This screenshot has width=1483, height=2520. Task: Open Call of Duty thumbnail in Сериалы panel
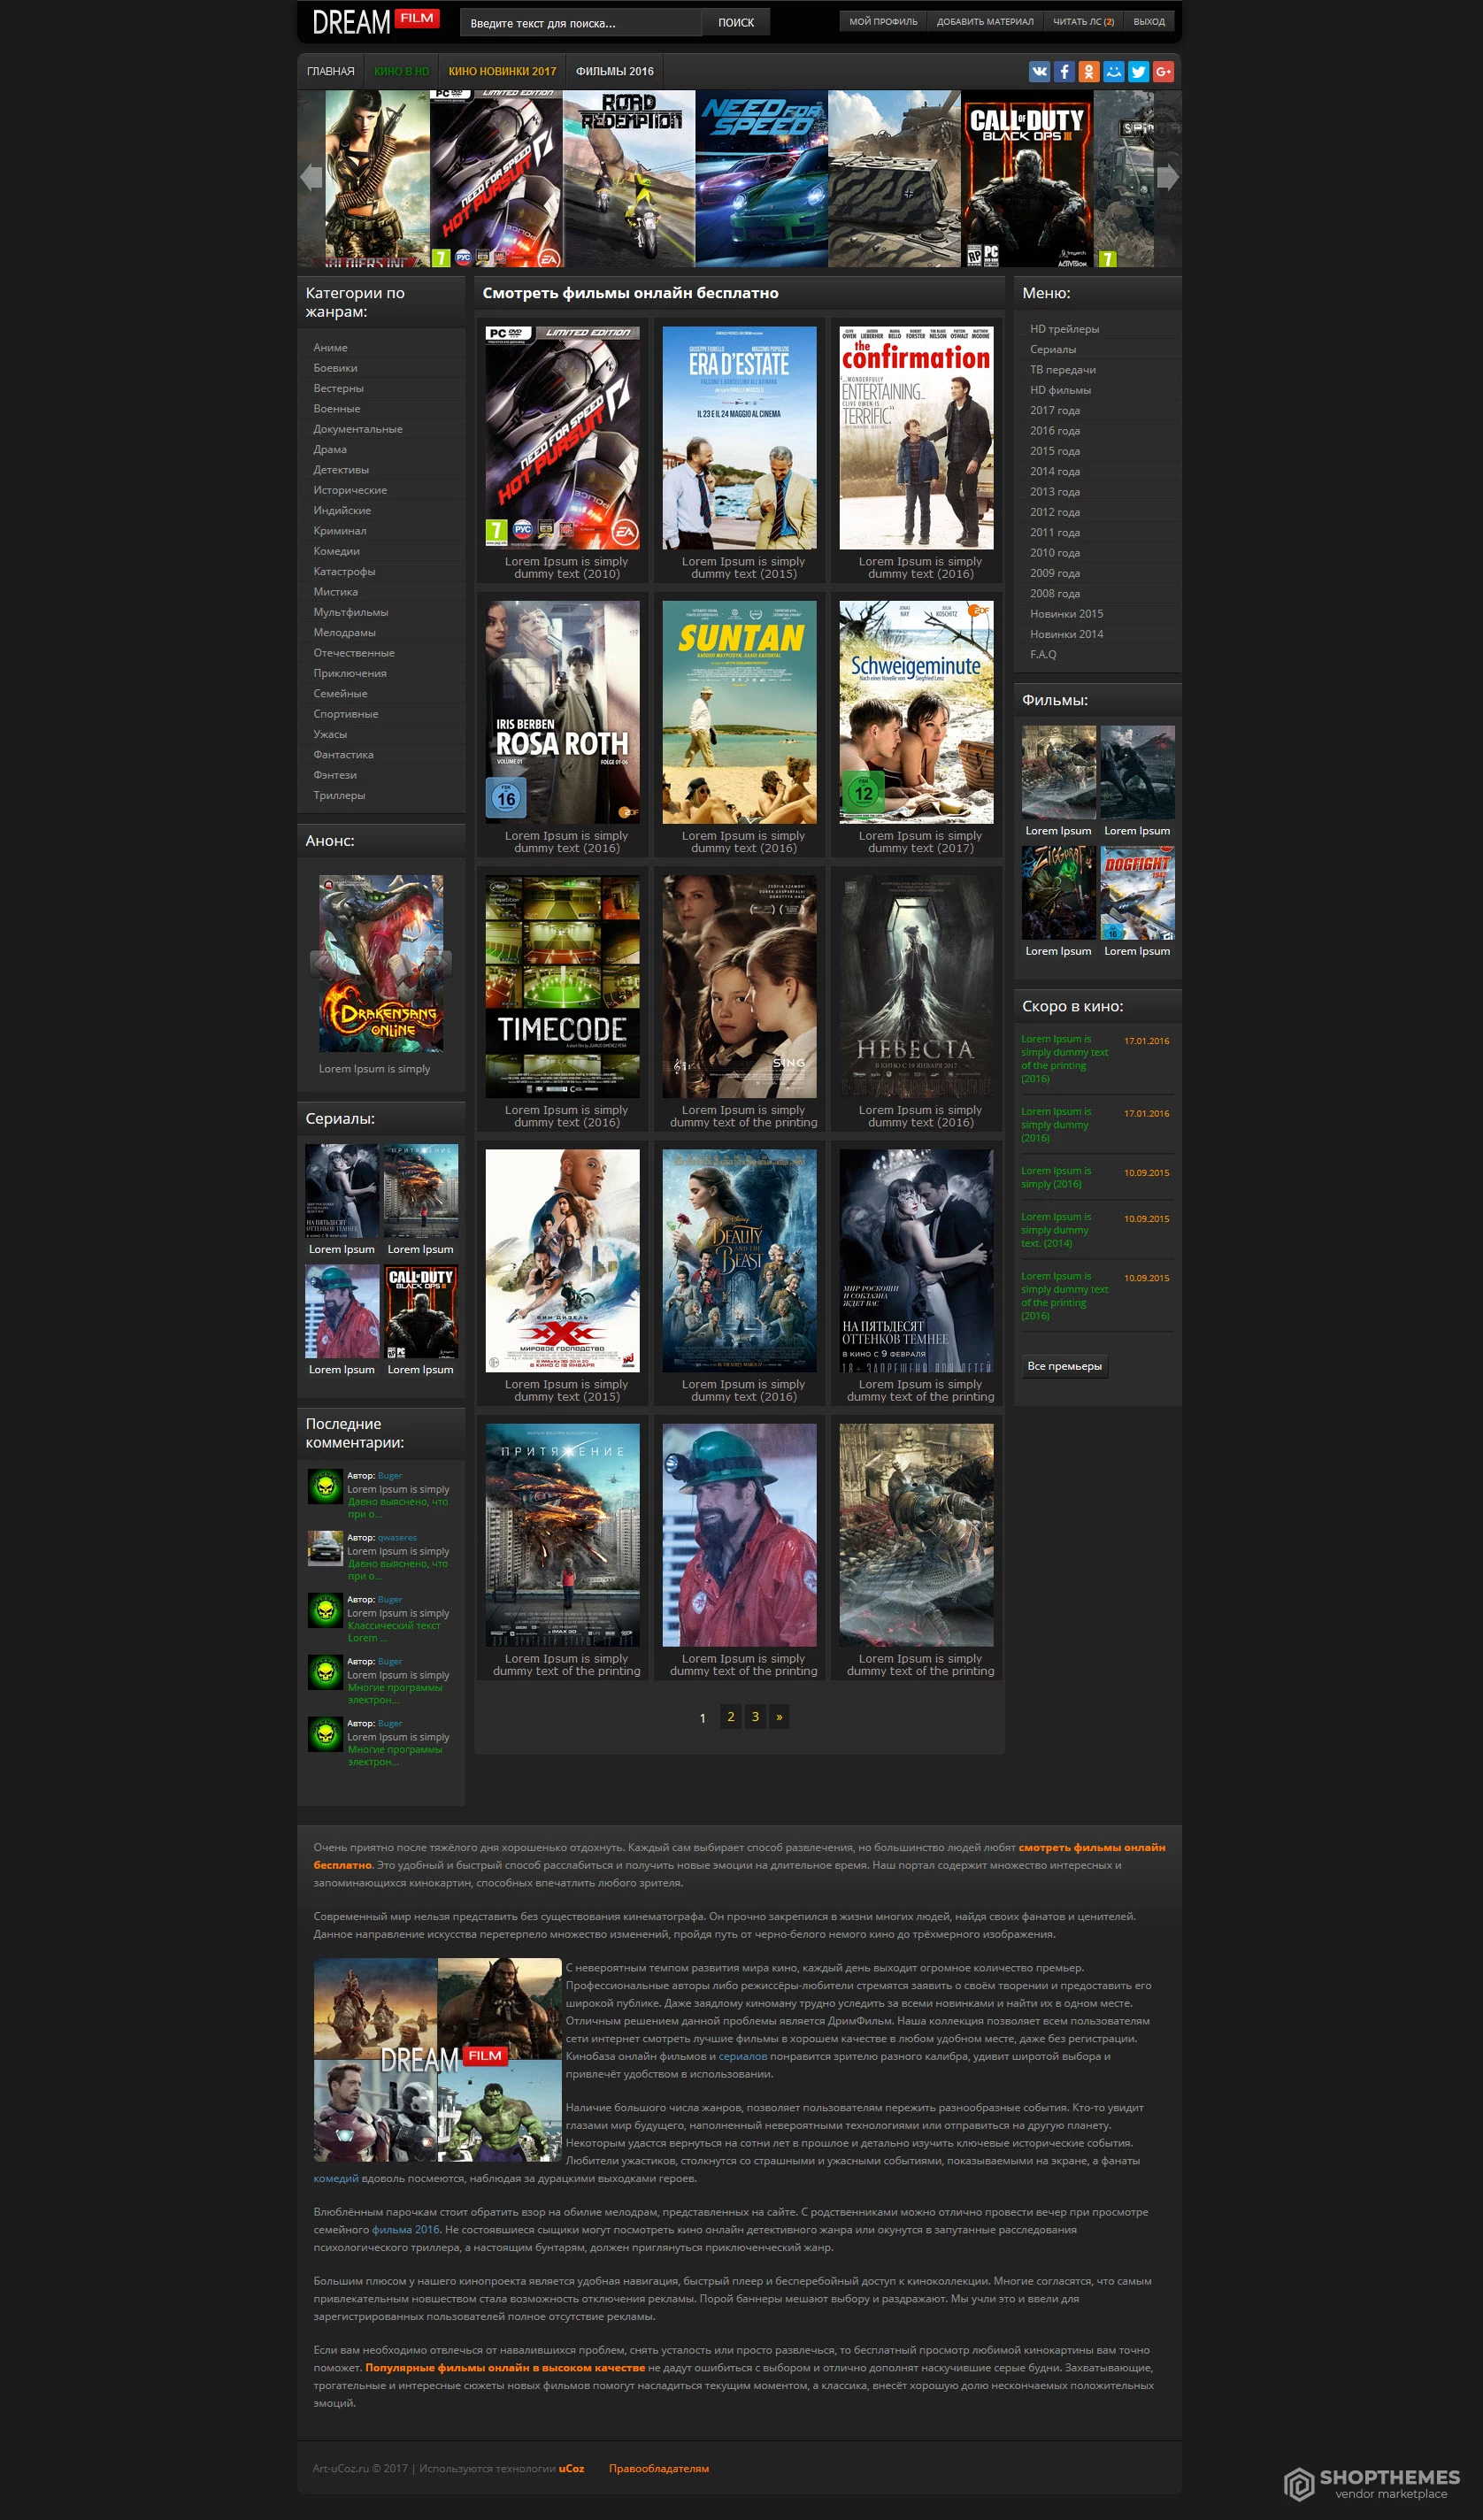click(x=421, y=1312)
